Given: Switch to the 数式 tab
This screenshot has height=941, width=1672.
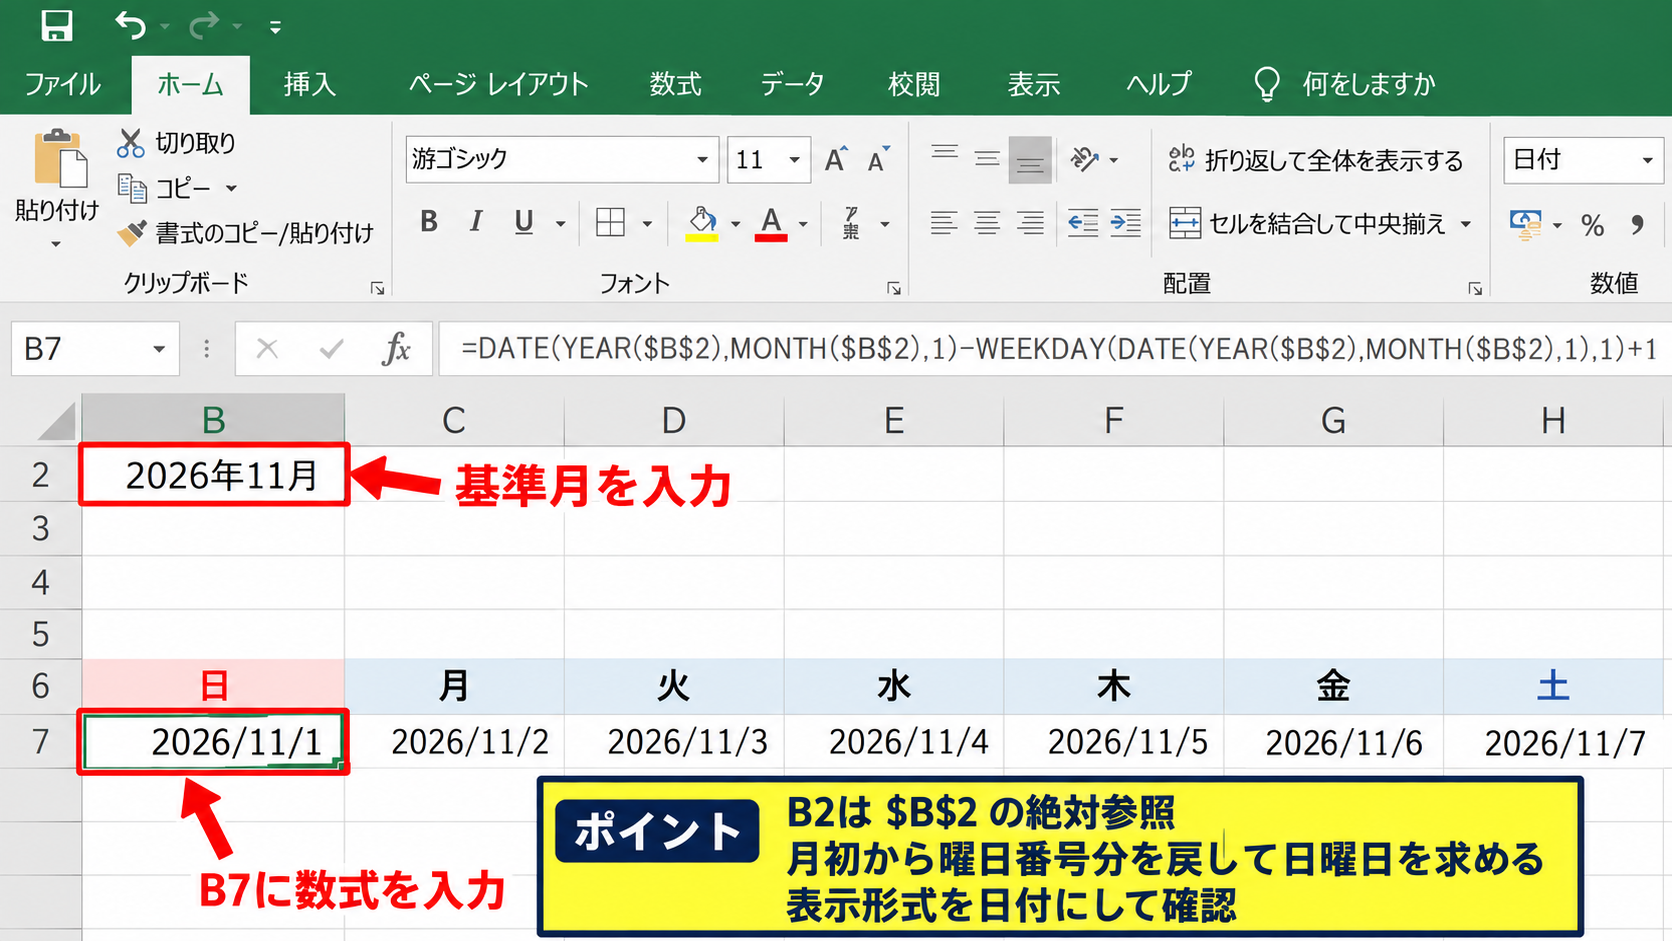Looking at the screenshot, I should tap(675, 84).
